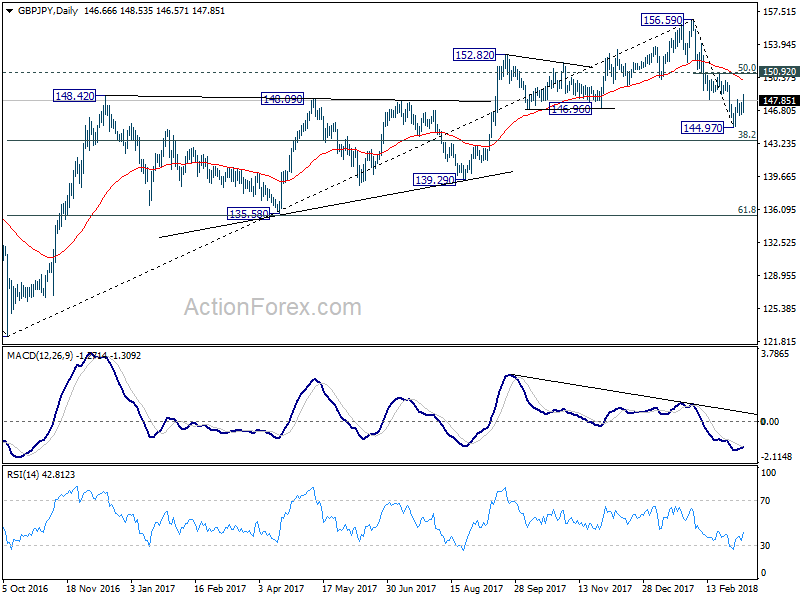Click the current price 147.851 marker
The width and height of the screenshot is (800, 600).
[x=779, y=101]
